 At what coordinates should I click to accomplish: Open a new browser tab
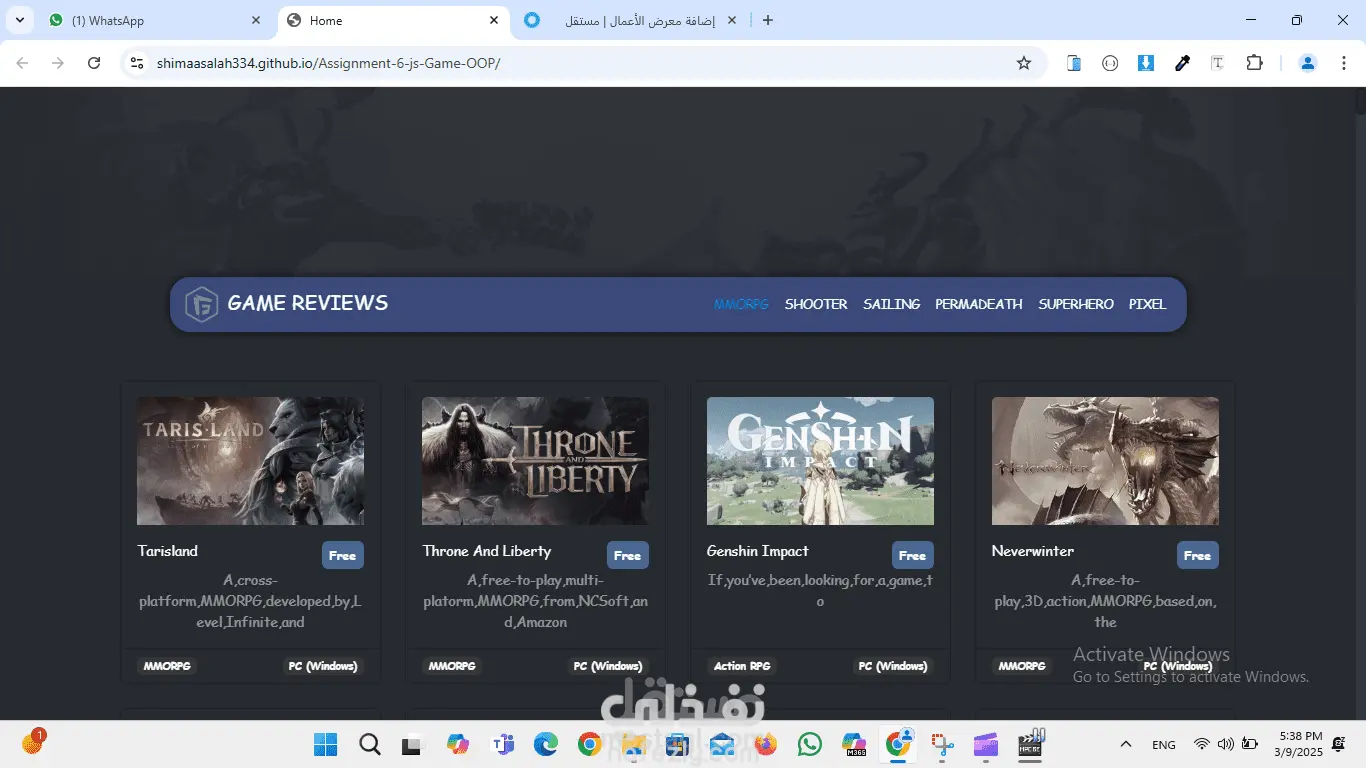[x=768, y=20]
